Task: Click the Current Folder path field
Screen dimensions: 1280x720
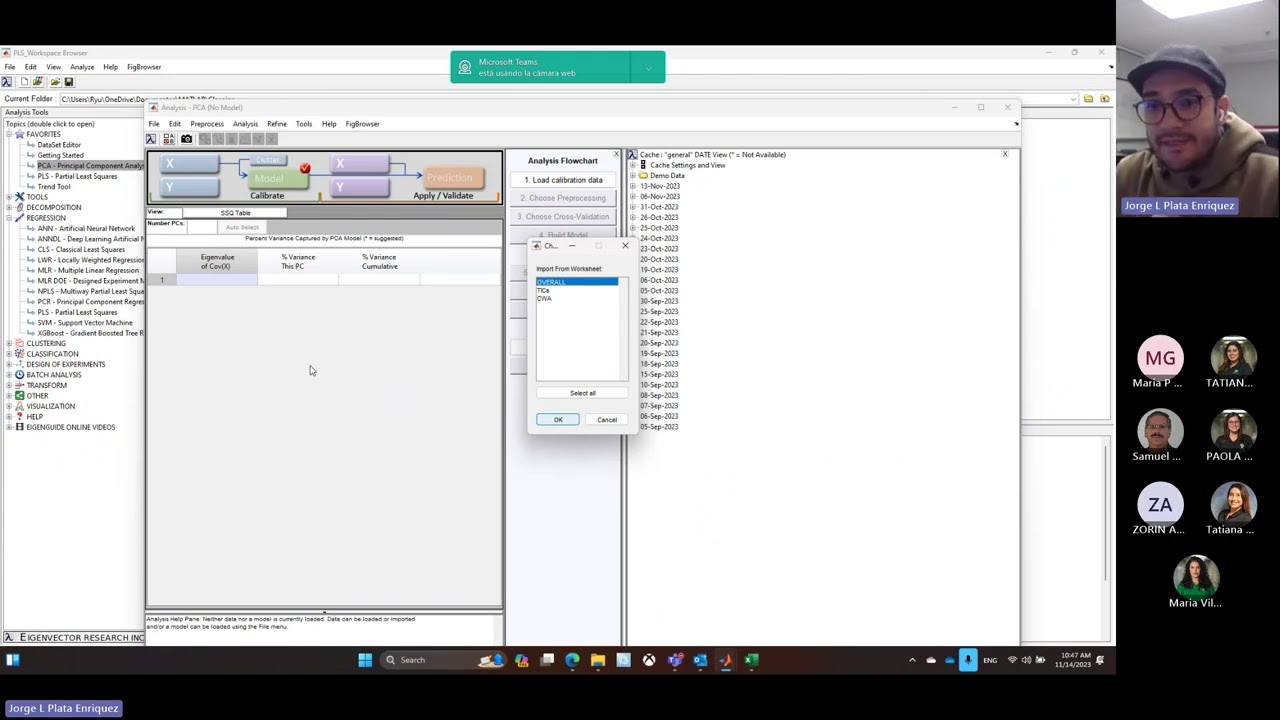Action: (x=568, y=99)
